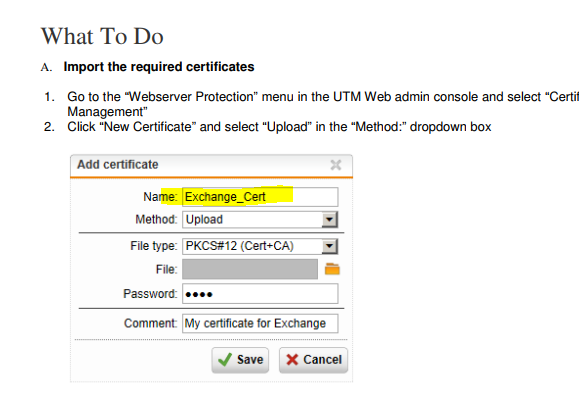This screenshot has height=403, width=579.
Task: Click the Password label text
Action: point(150,294)
